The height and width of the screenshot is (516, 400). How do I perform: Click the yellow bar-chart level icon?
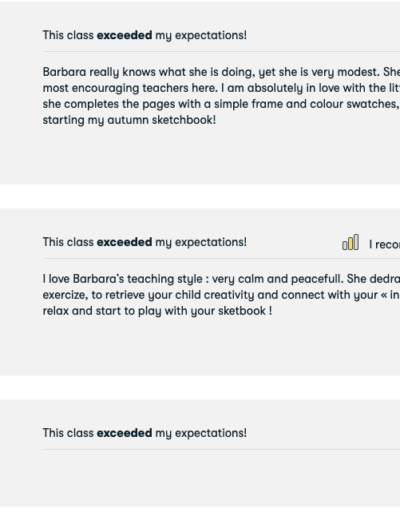pos(351,242)
